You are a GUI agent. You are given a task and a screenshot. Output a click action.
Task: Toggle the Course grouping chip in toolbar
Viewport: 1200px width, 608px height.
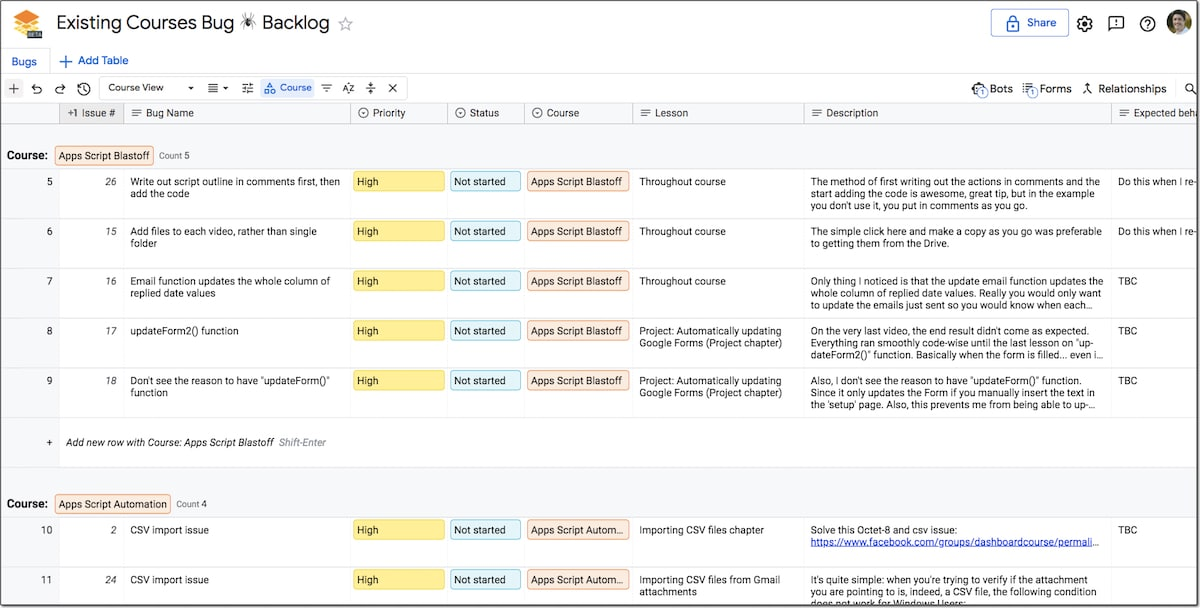click(288, 88)
